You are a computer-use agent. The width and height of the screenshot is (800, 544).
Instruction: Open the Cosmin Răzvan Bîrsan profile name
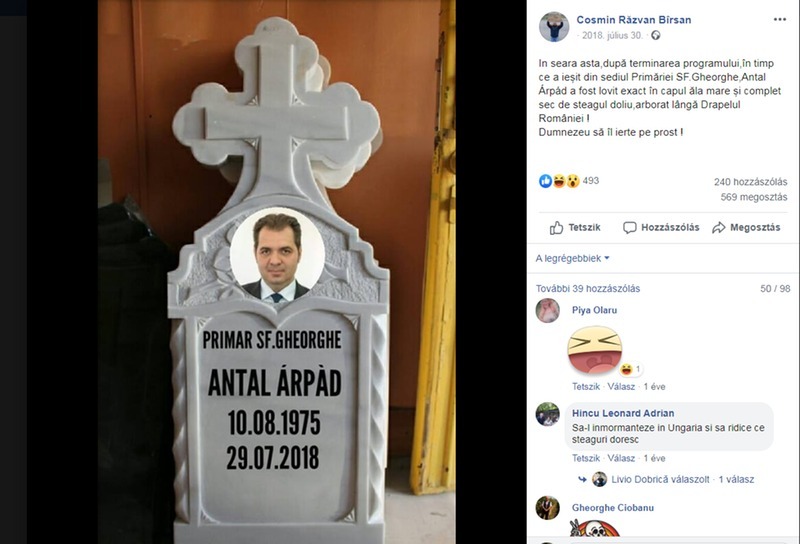point(634,20)
